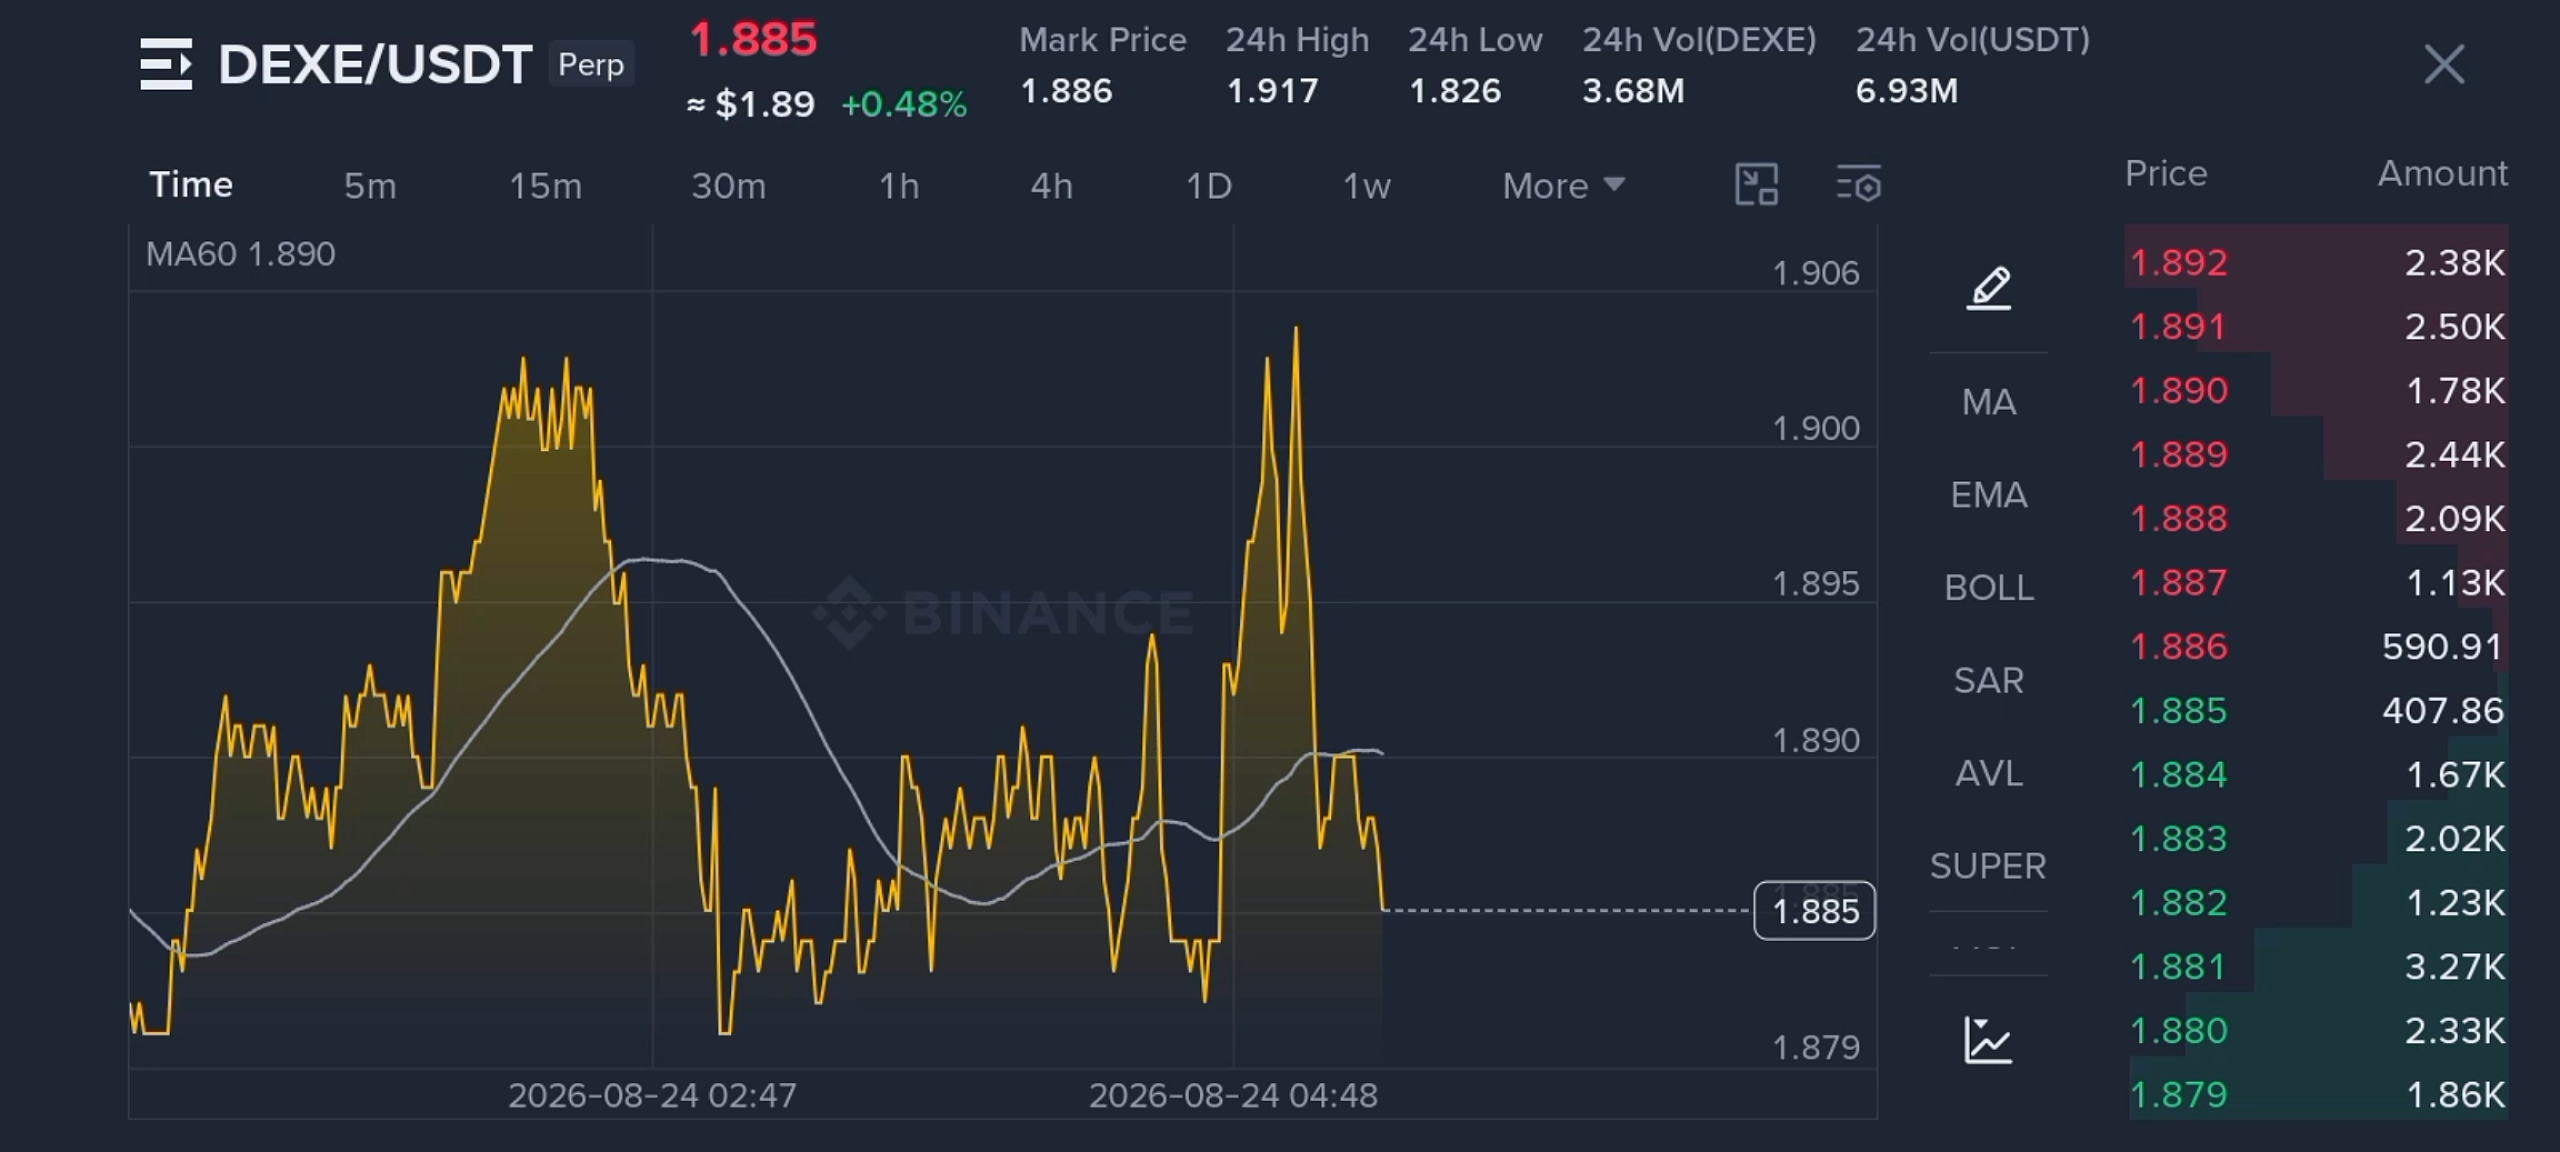Select the 1.887 ask order row
Viewport: 2560px width, 1152px height.
[x=2317, y=583]
